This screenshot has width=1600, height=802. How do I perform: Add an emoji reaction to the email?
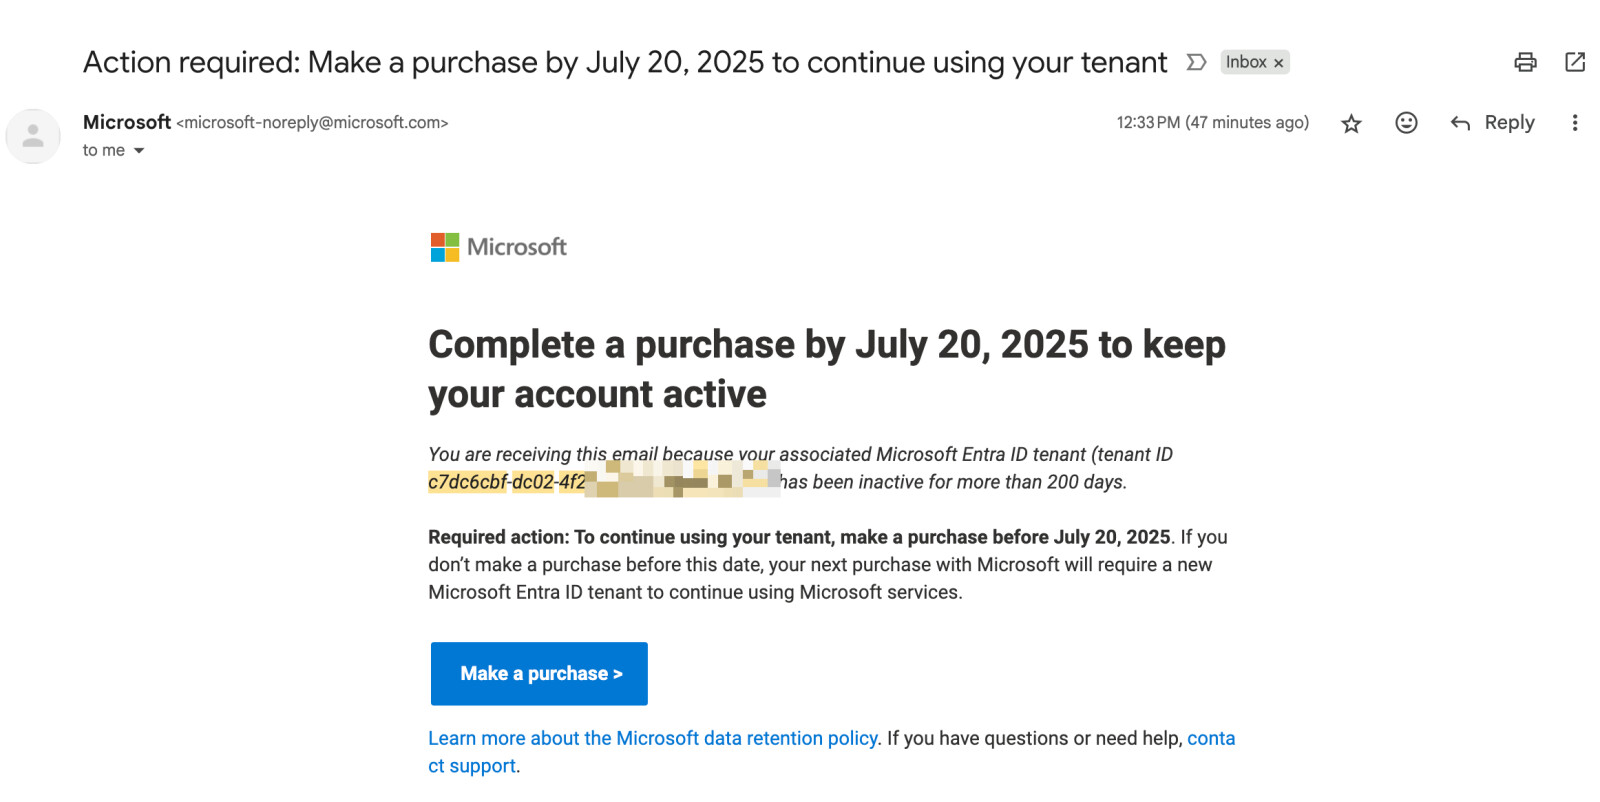(1406, 122)
